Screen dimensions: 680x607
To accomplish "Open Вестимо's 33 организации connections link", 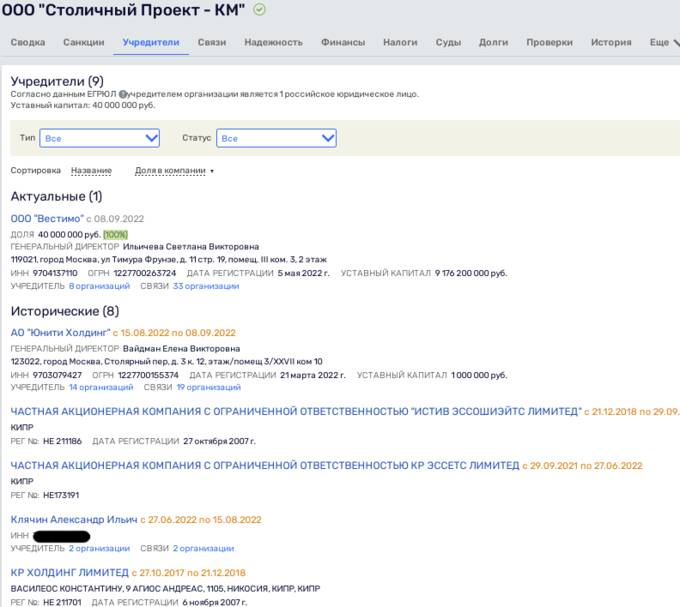I will click(x=206, y=286).
